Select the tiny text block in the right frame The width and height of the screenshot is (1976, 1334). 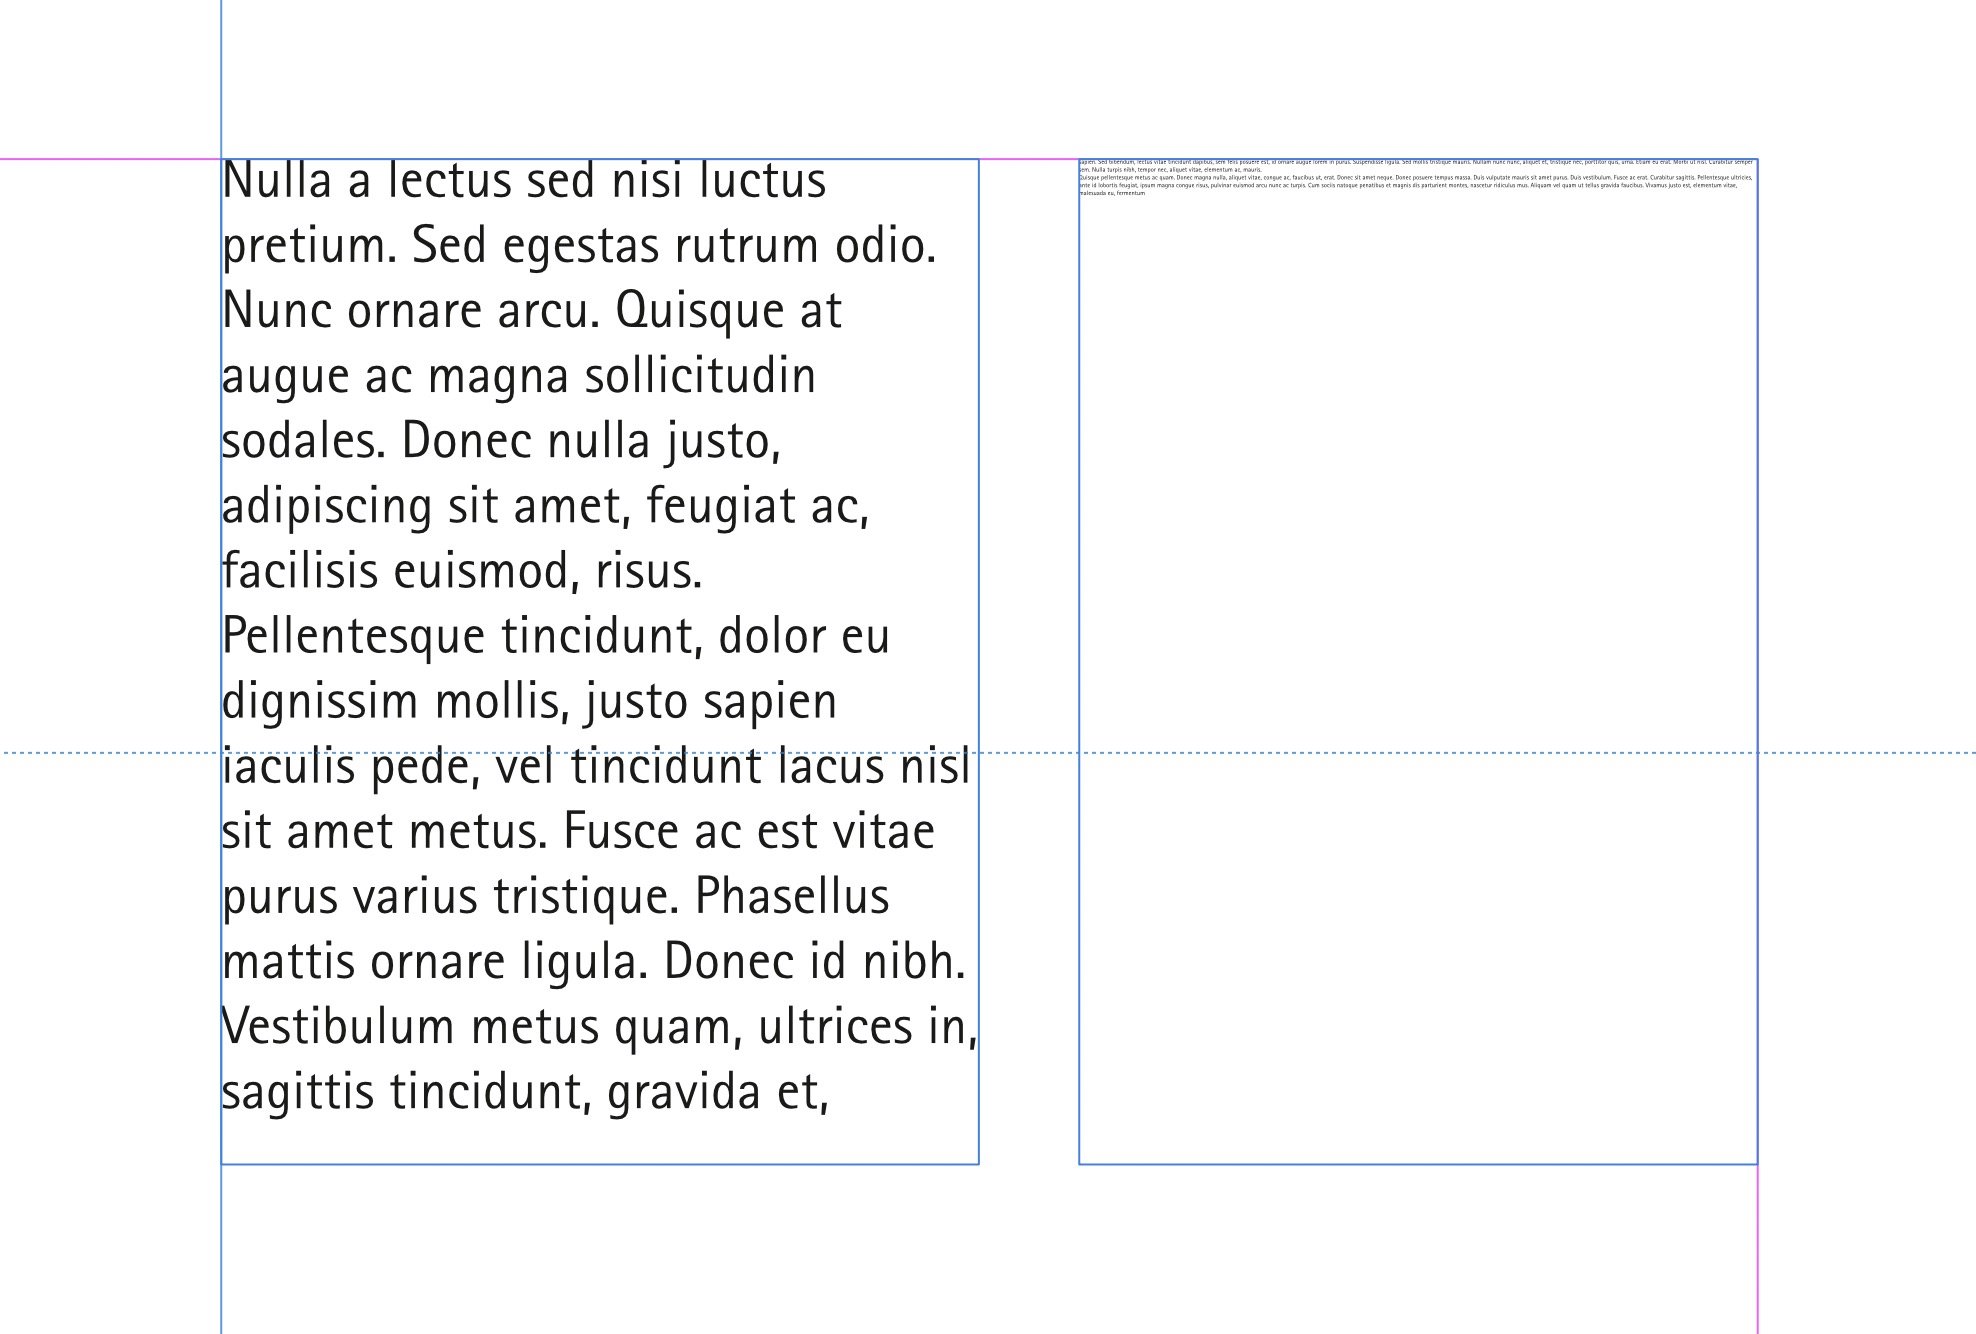1416,177
